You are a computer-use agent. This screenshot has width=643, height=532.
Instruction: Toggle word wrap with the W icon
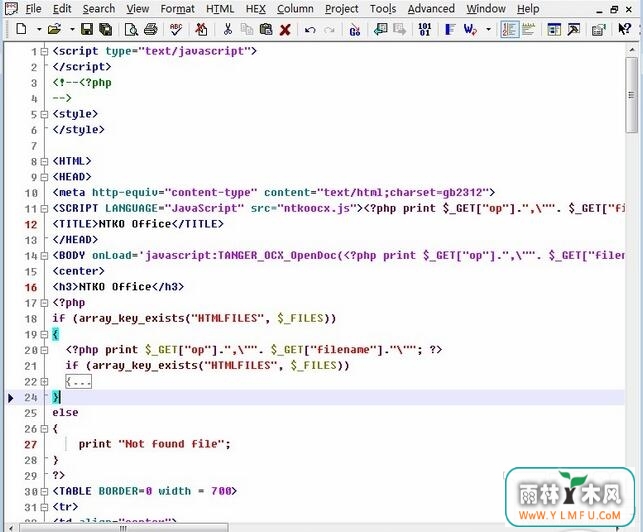470,29
